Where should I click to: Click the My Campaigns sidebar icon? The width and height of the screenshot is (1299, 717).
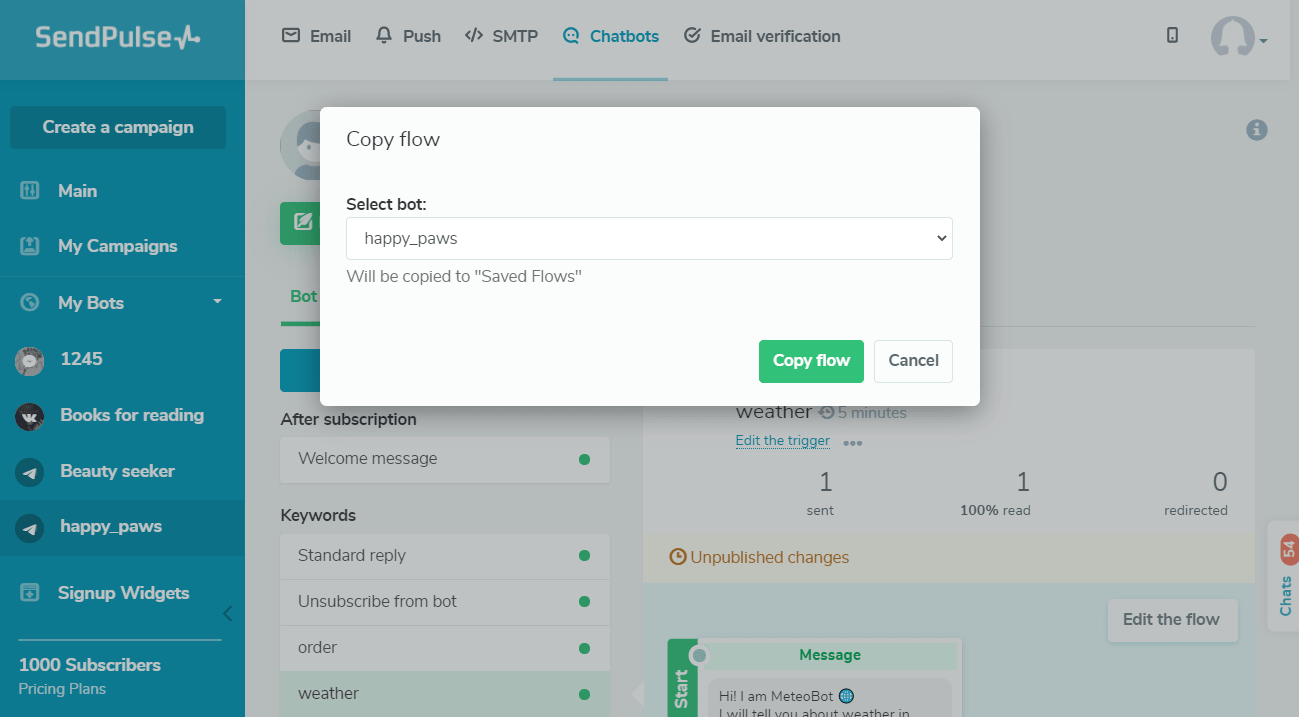30,246
